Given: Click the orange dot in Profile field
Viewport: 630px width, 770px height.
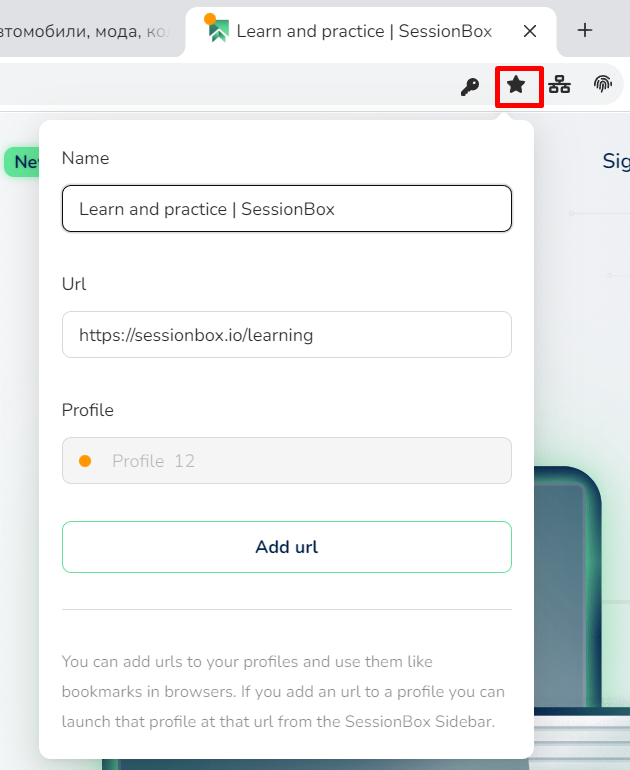Looking at the screenshot, I should click(x=85, y=461).
